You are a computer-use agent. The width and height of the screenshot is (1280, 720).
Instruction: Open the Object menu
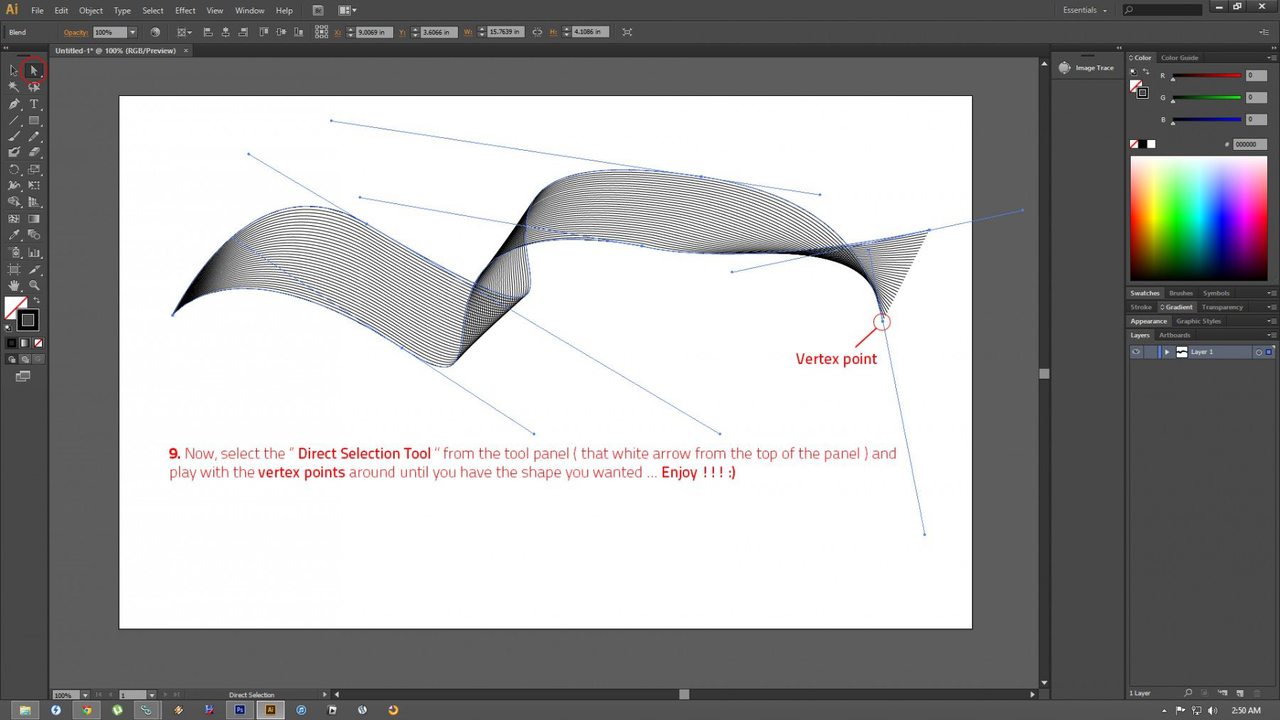click(91, 10)
